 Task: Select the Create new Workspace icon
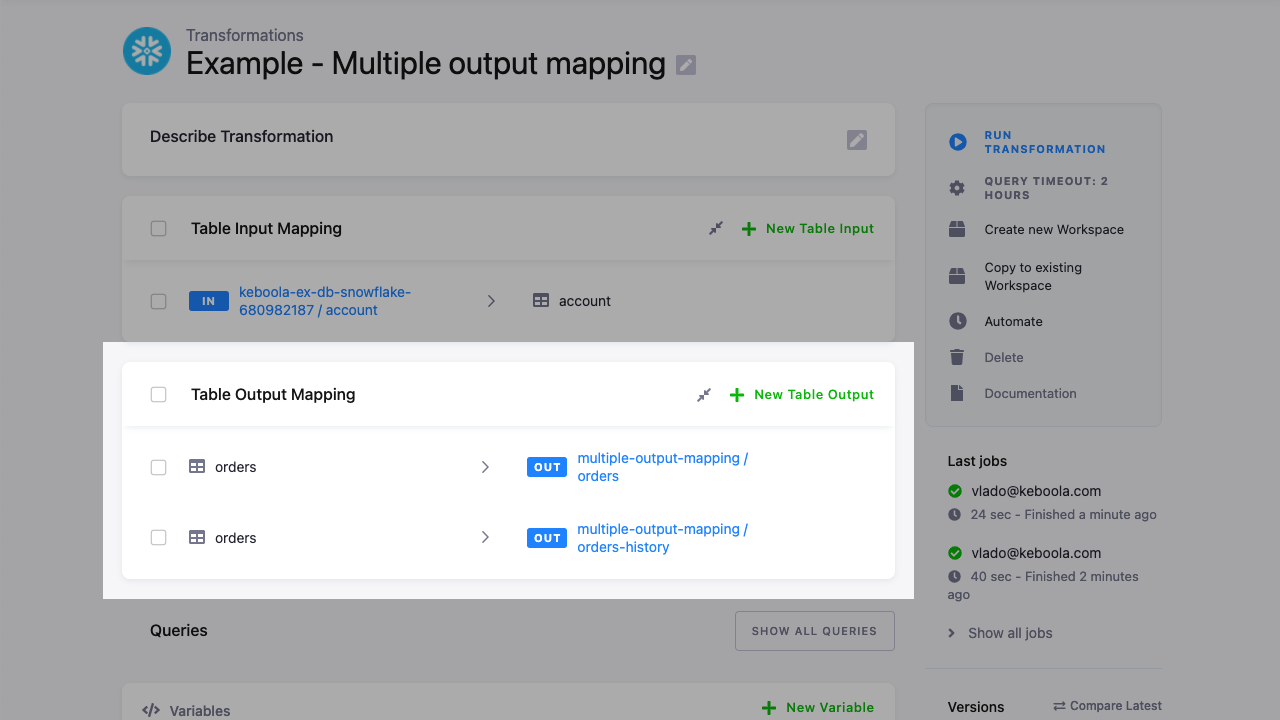(956, 229)
